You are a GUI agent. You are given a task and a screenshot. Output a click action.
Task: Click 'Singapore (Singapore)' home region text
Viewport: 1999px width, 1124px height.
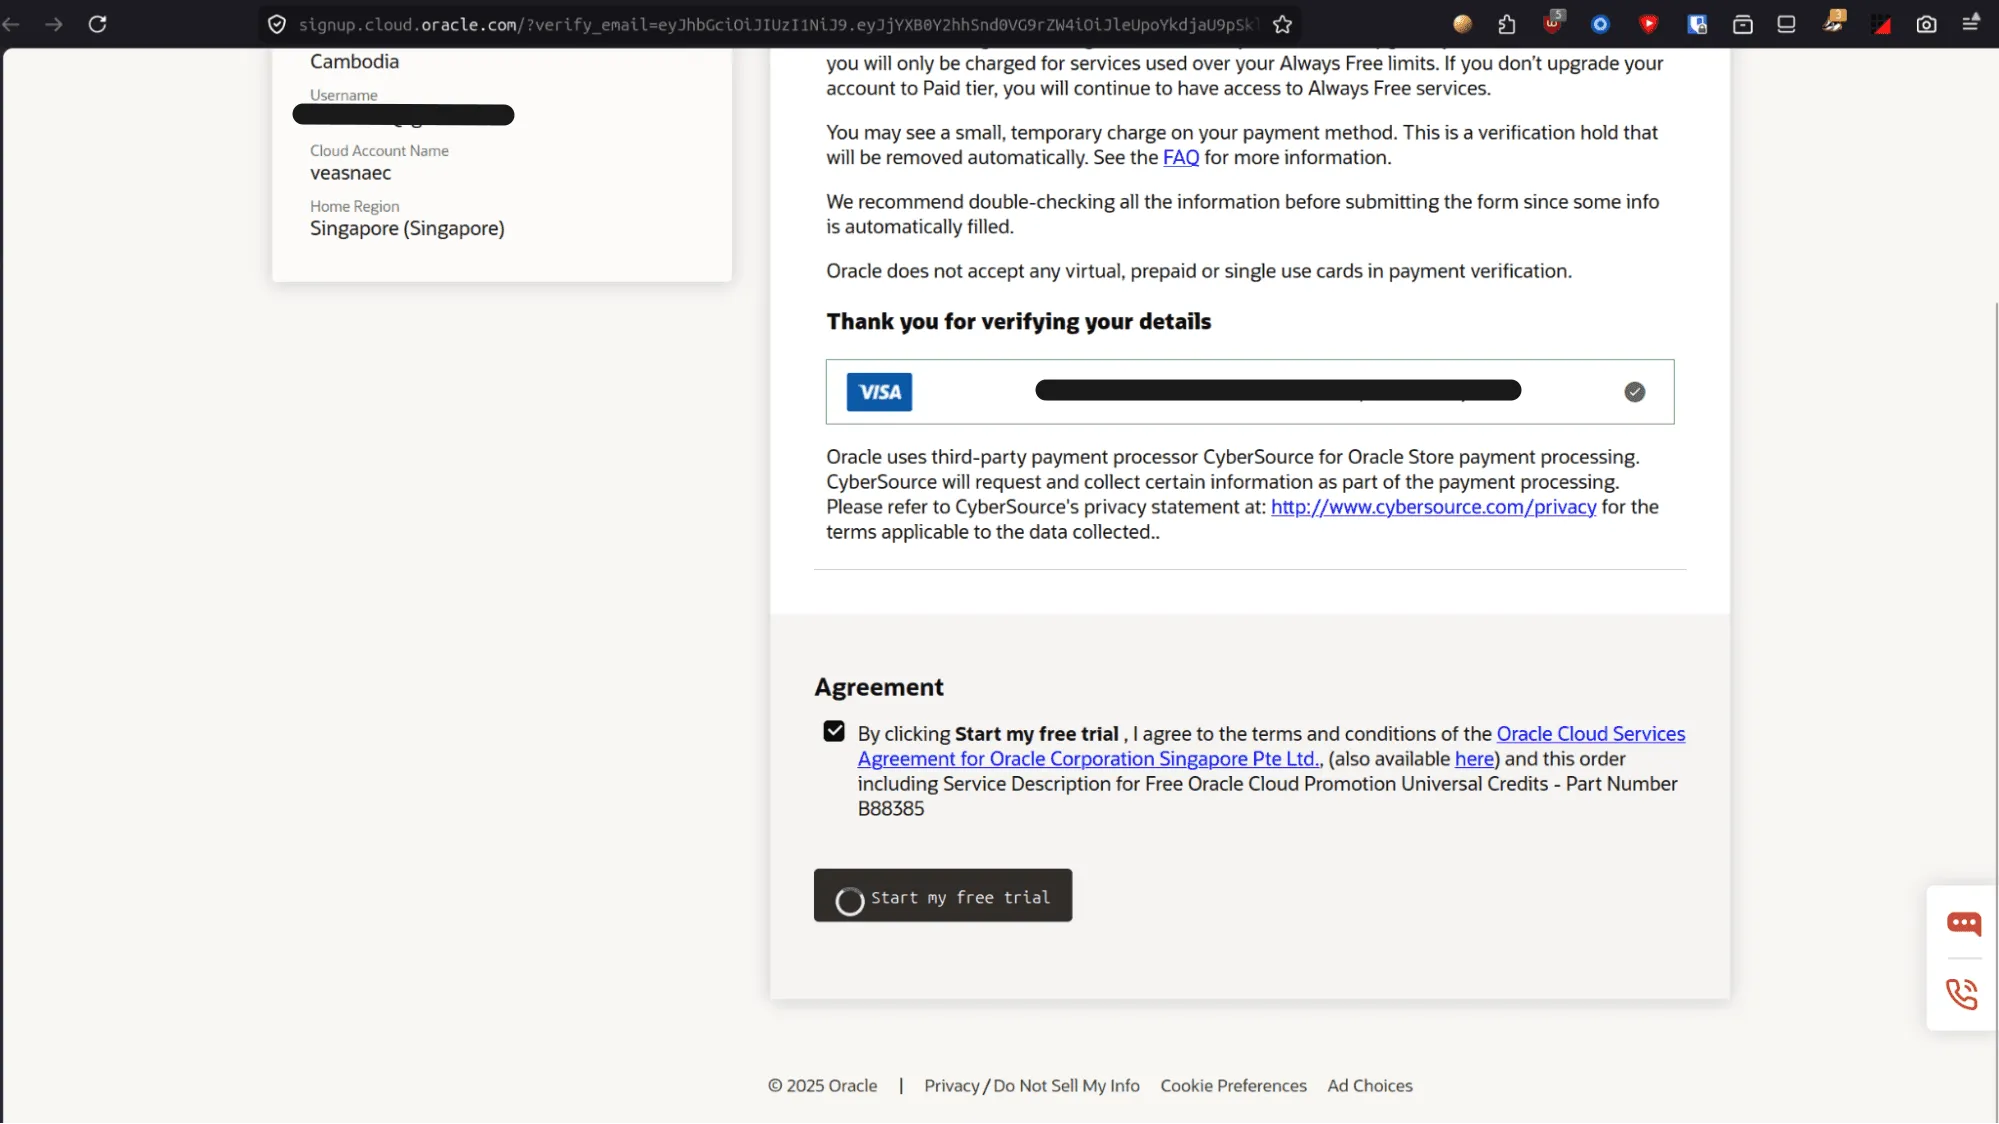(x=407, y=229)
